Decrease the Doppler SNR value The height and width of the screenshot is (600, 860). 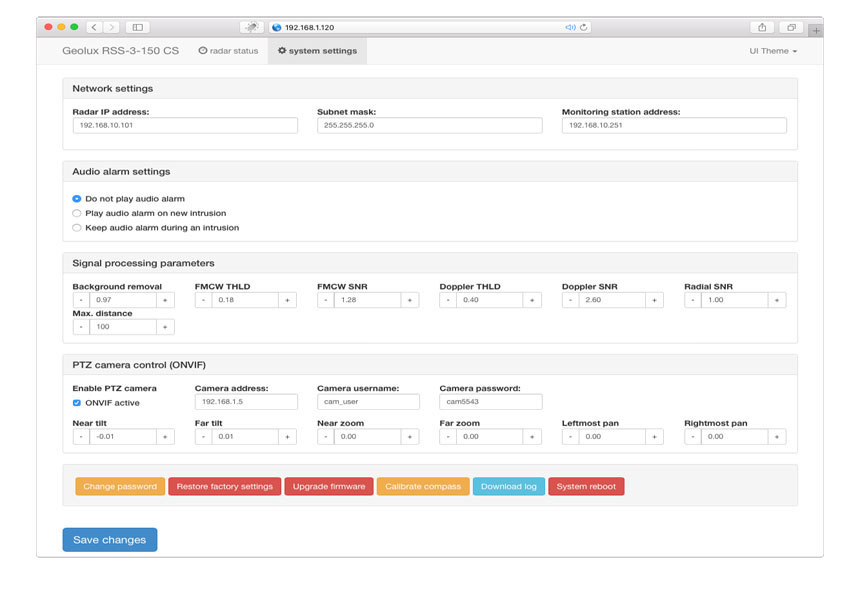coord(570,300)
